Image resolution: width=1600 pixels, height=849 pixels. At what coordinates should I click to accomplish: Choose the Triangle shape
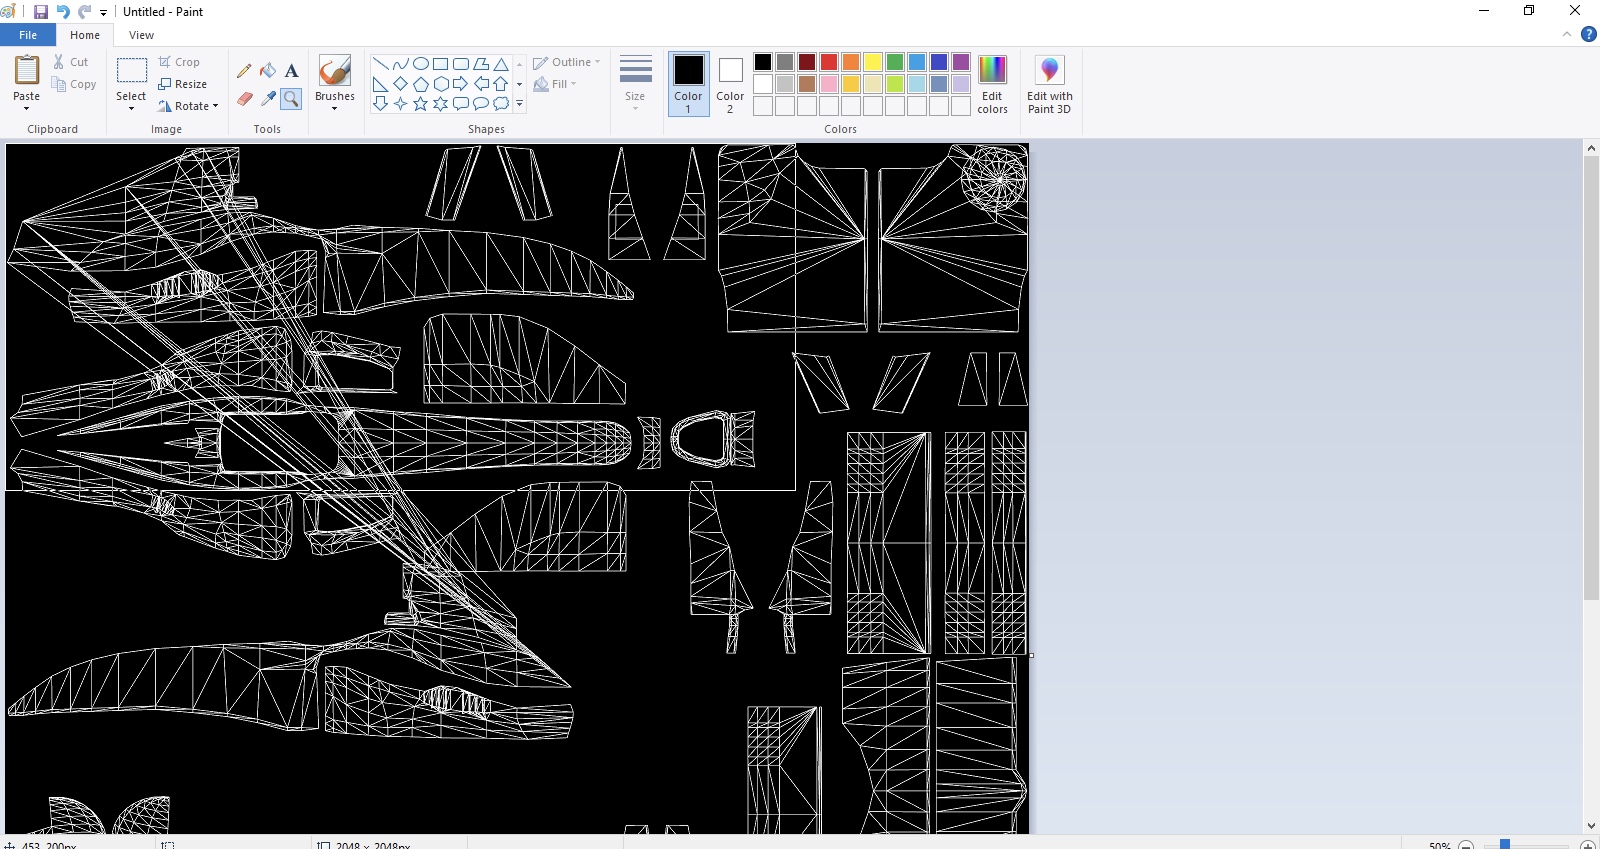(501, 64)
